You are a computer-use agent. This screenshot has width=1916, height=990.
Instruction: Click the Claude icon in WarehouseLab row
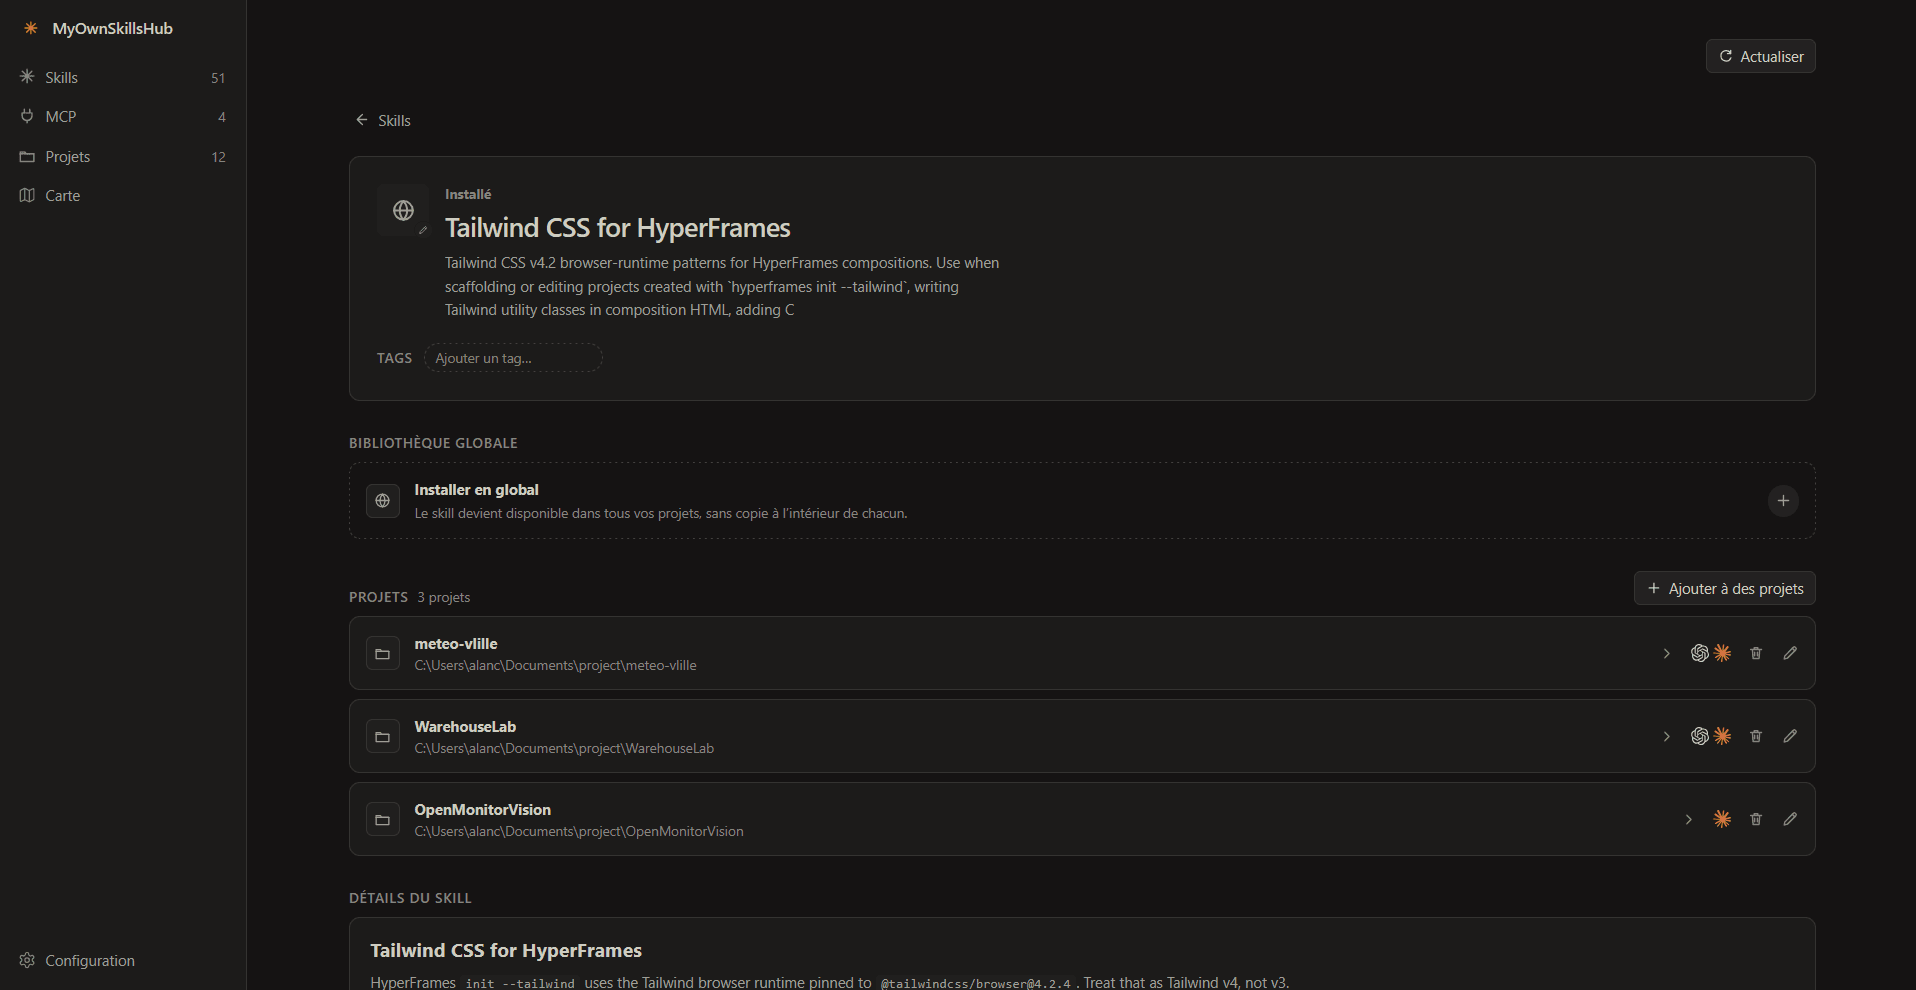[1722, 736]
